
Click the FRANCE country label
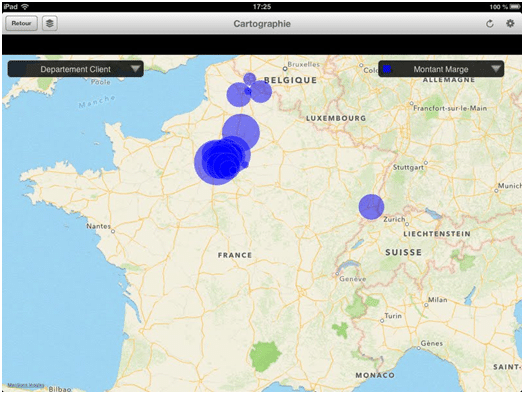(x=235, y=255)
